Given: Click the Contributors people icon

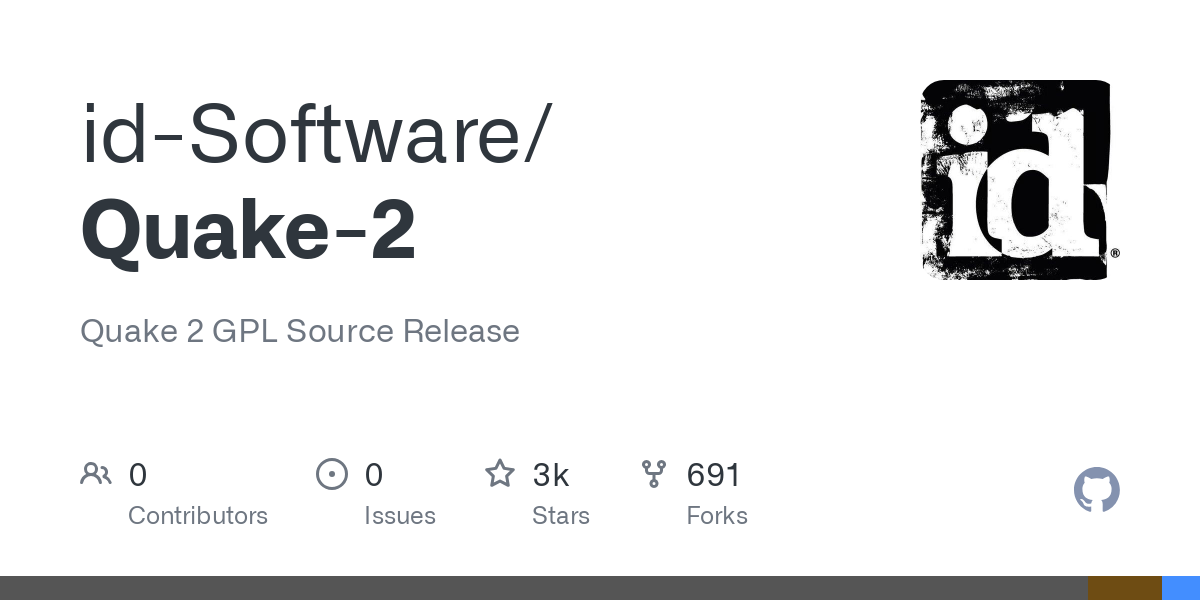Looking at the screenshot, I should pos(96,474).
